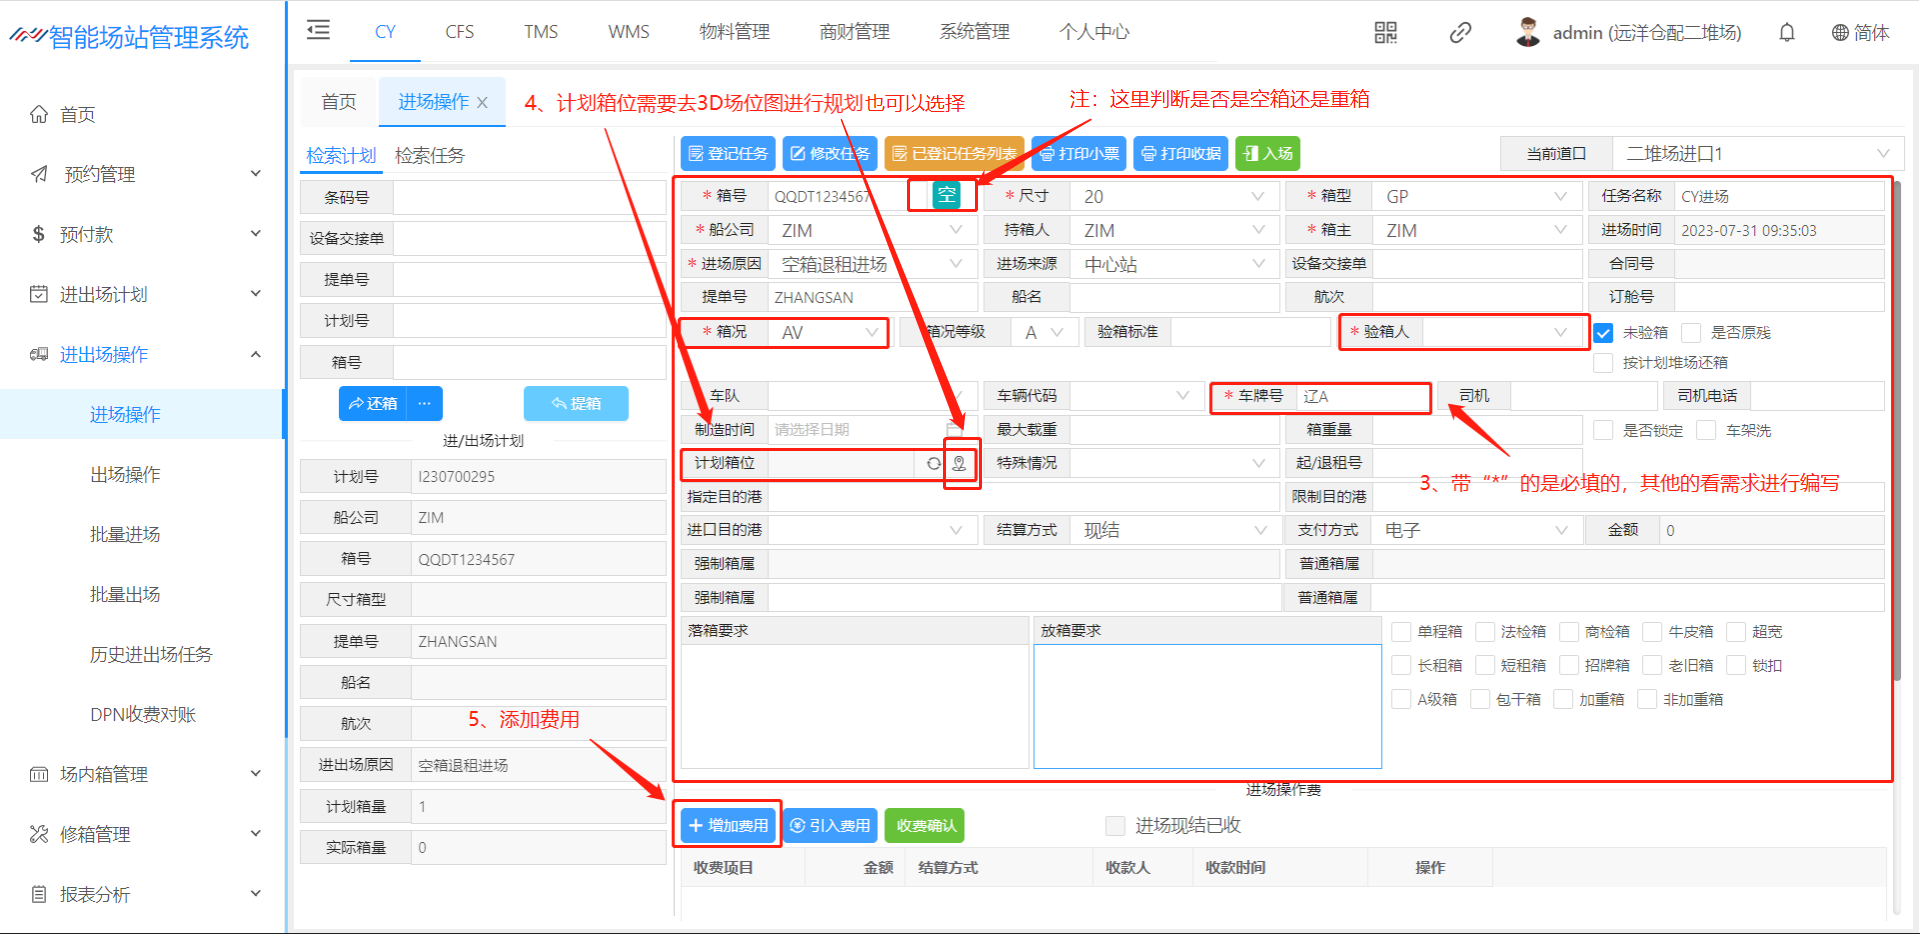
Task: Click the 还箱 more options ellipsis
Action: 425,403
